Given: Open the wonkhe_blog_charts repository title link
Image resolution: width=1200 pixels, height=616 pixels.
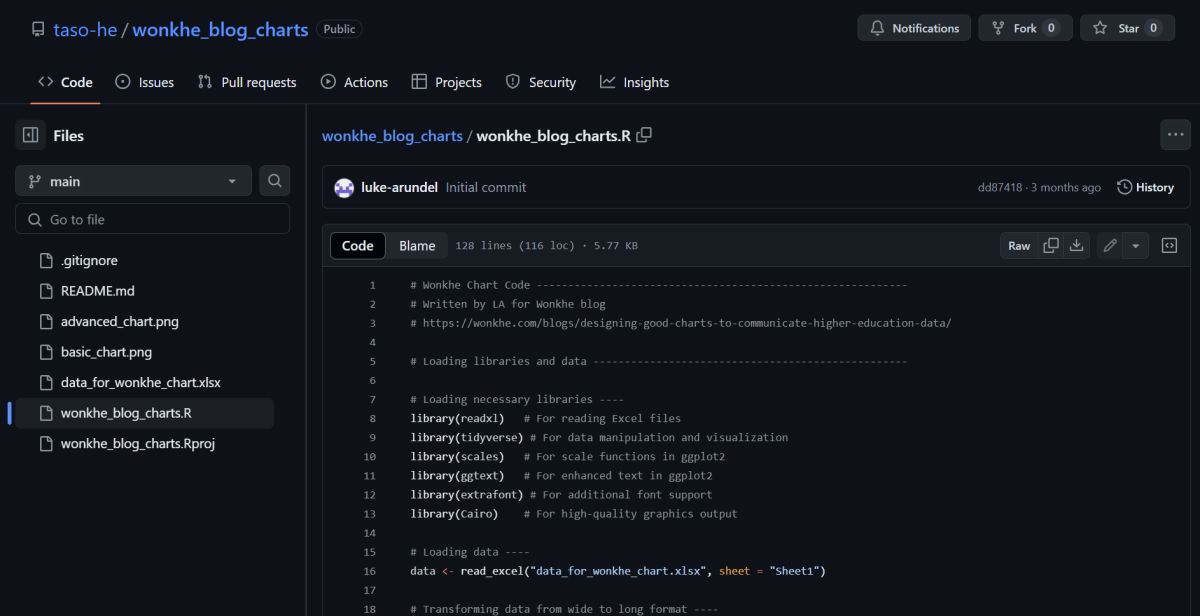Looking at the screenshot, I should [x=220, y=29].
